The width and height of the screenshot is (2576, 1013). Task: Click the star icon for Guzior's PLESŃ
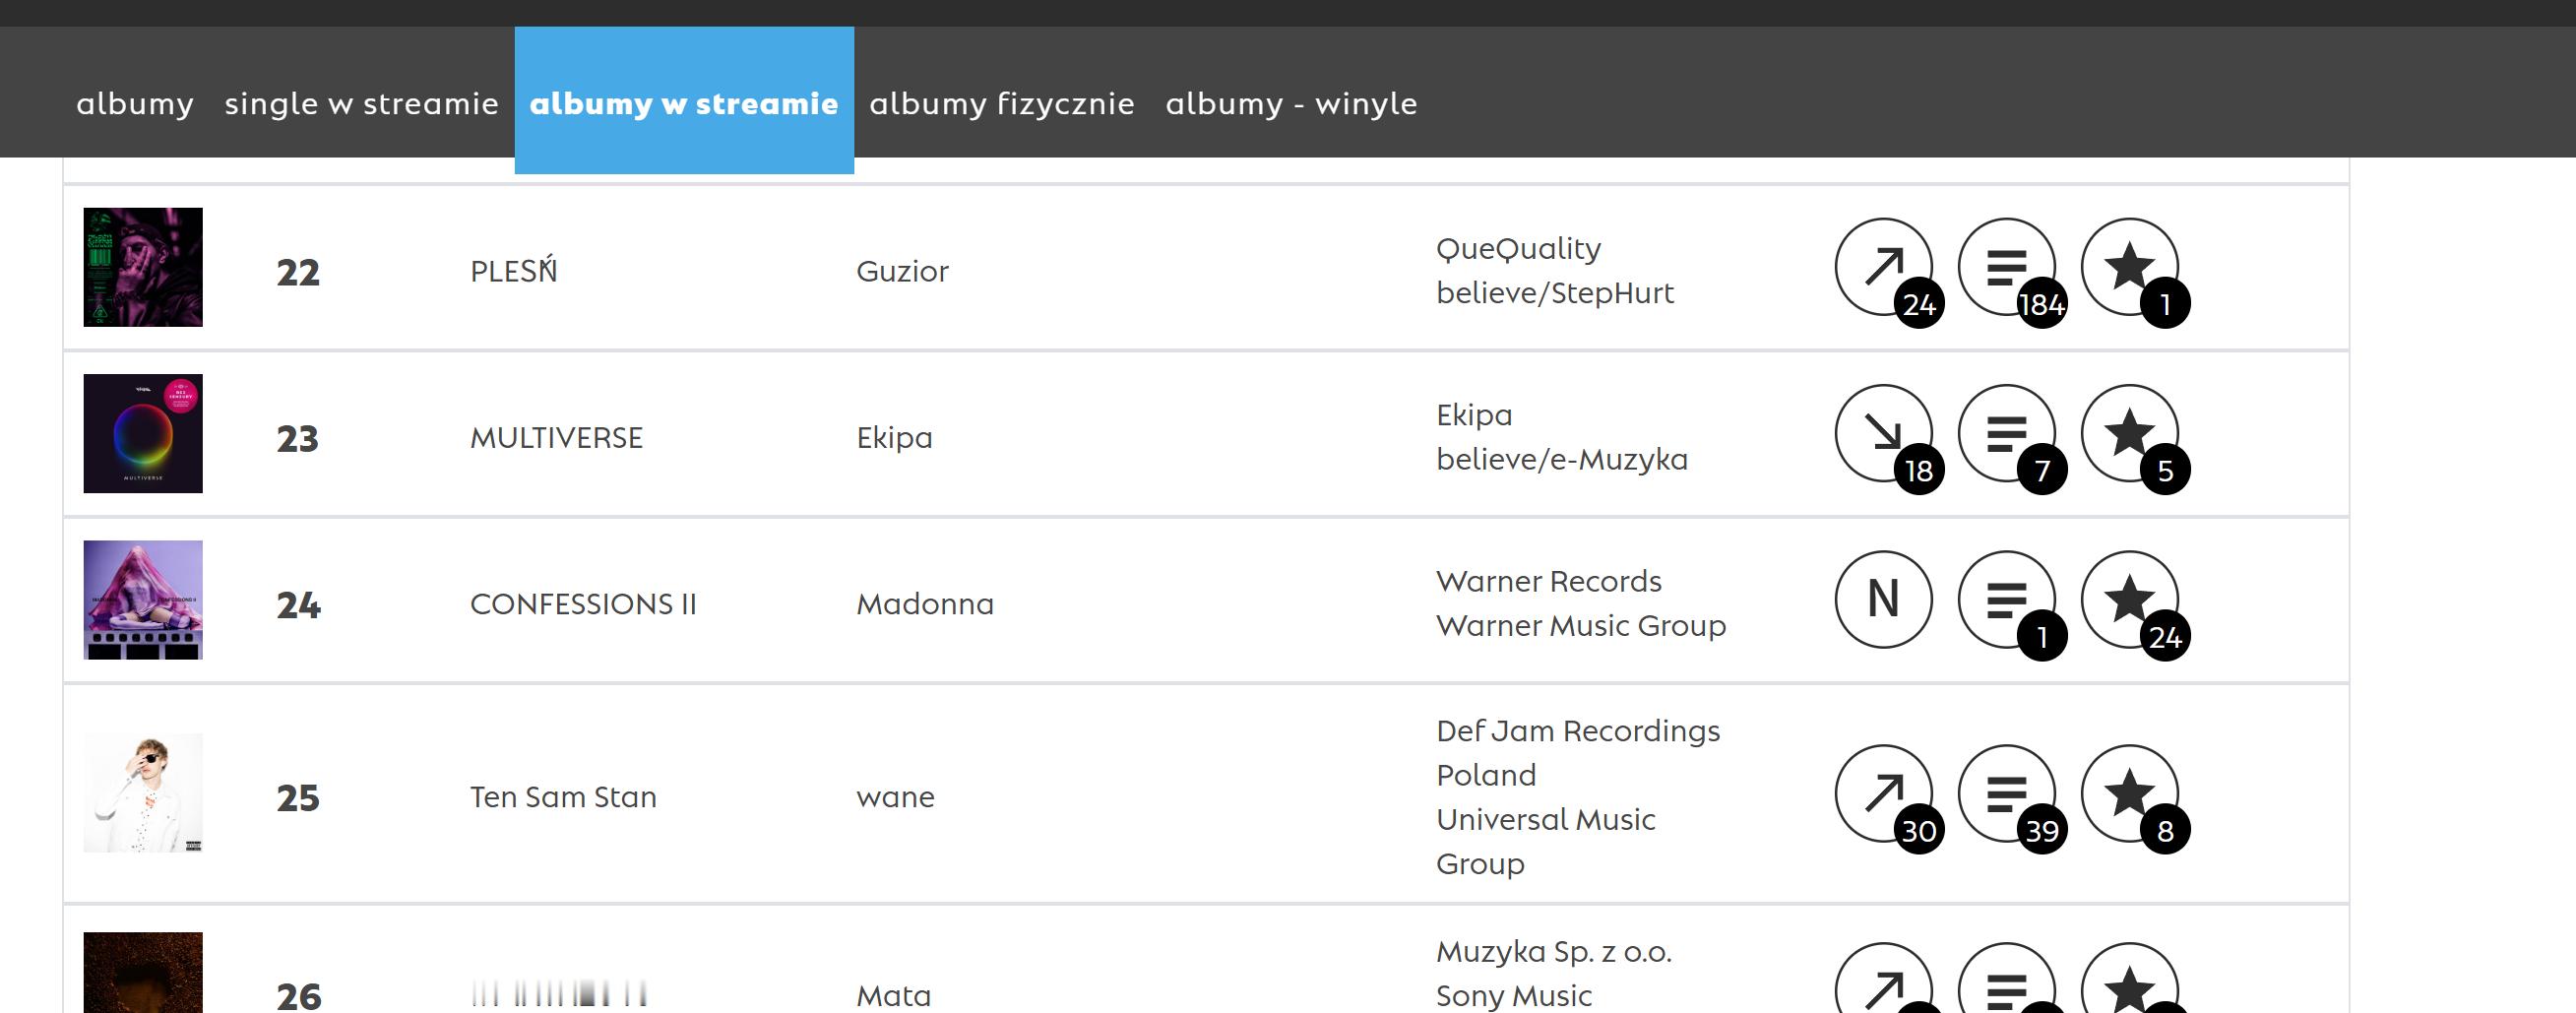[x=2130, y=267]
